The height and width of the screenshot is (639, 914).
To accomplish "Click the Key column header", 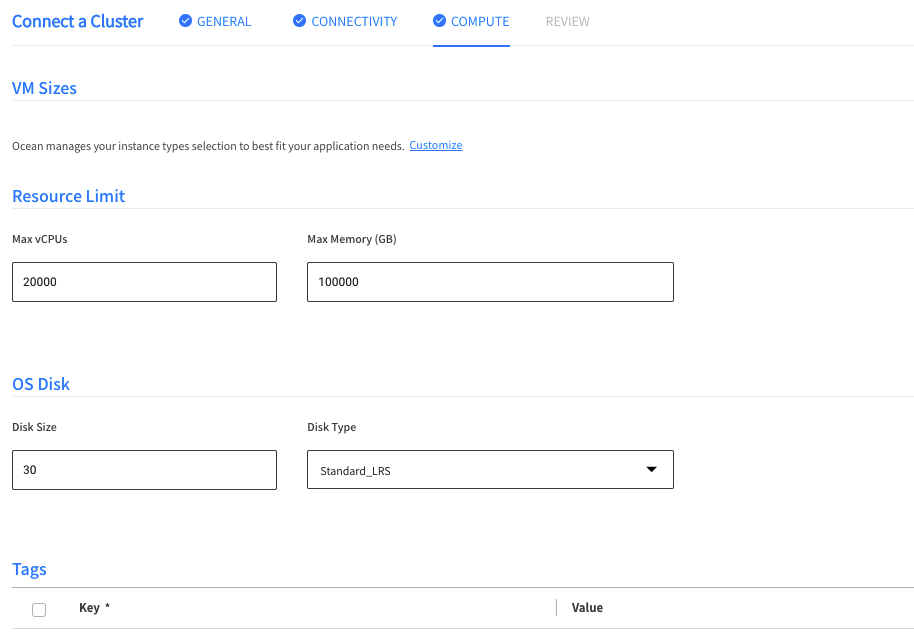I will coord(89,608).
